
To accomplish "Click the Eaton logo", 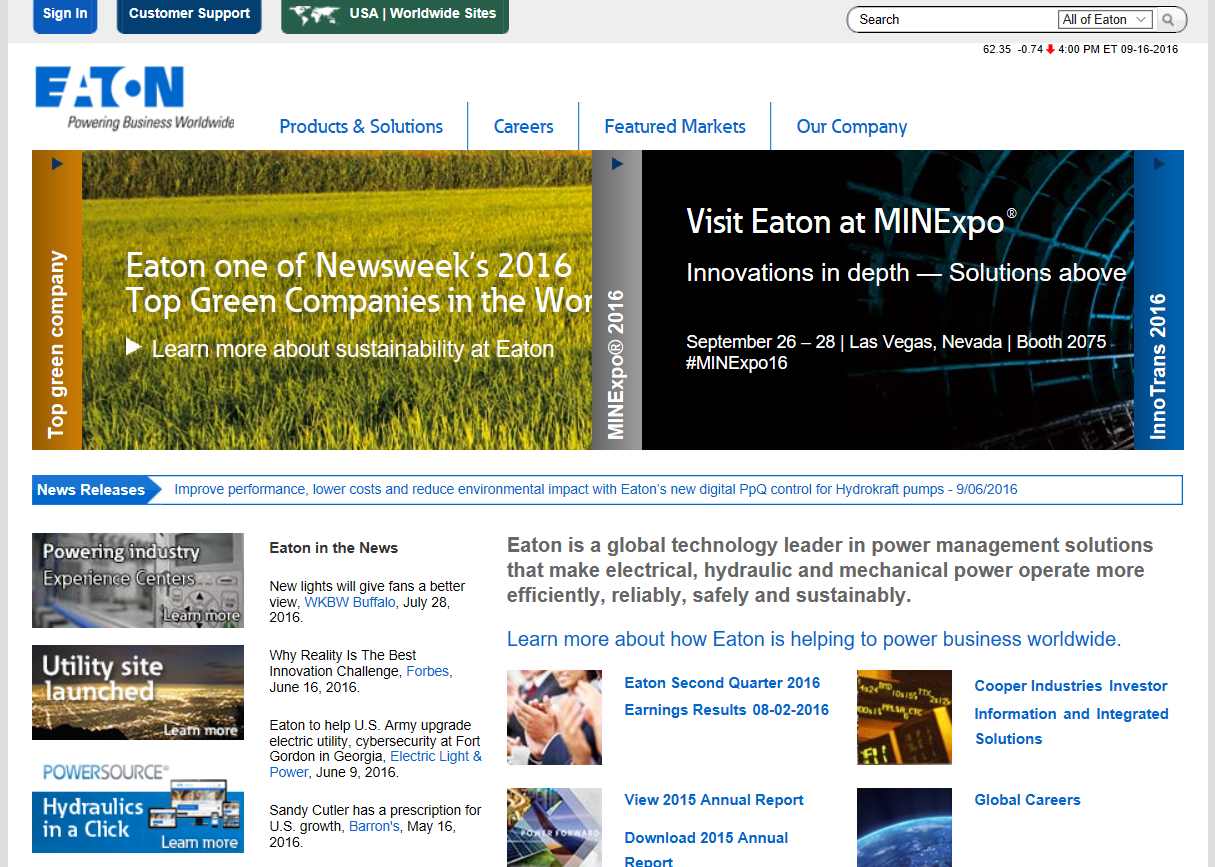I will [110, 88].
